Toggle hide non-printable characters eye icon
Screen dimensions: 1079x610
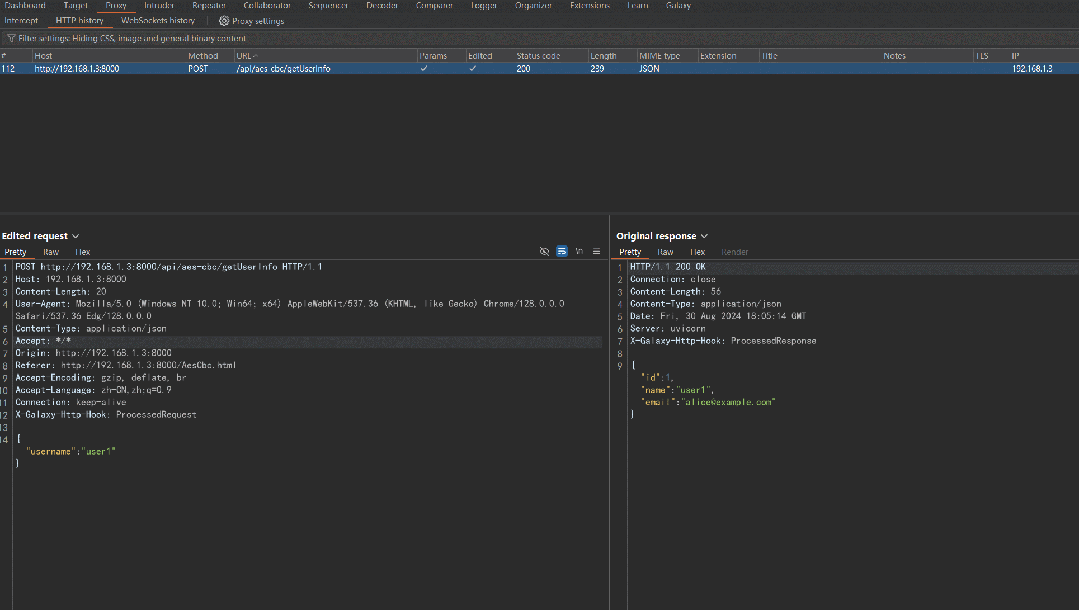pos(544,252)
